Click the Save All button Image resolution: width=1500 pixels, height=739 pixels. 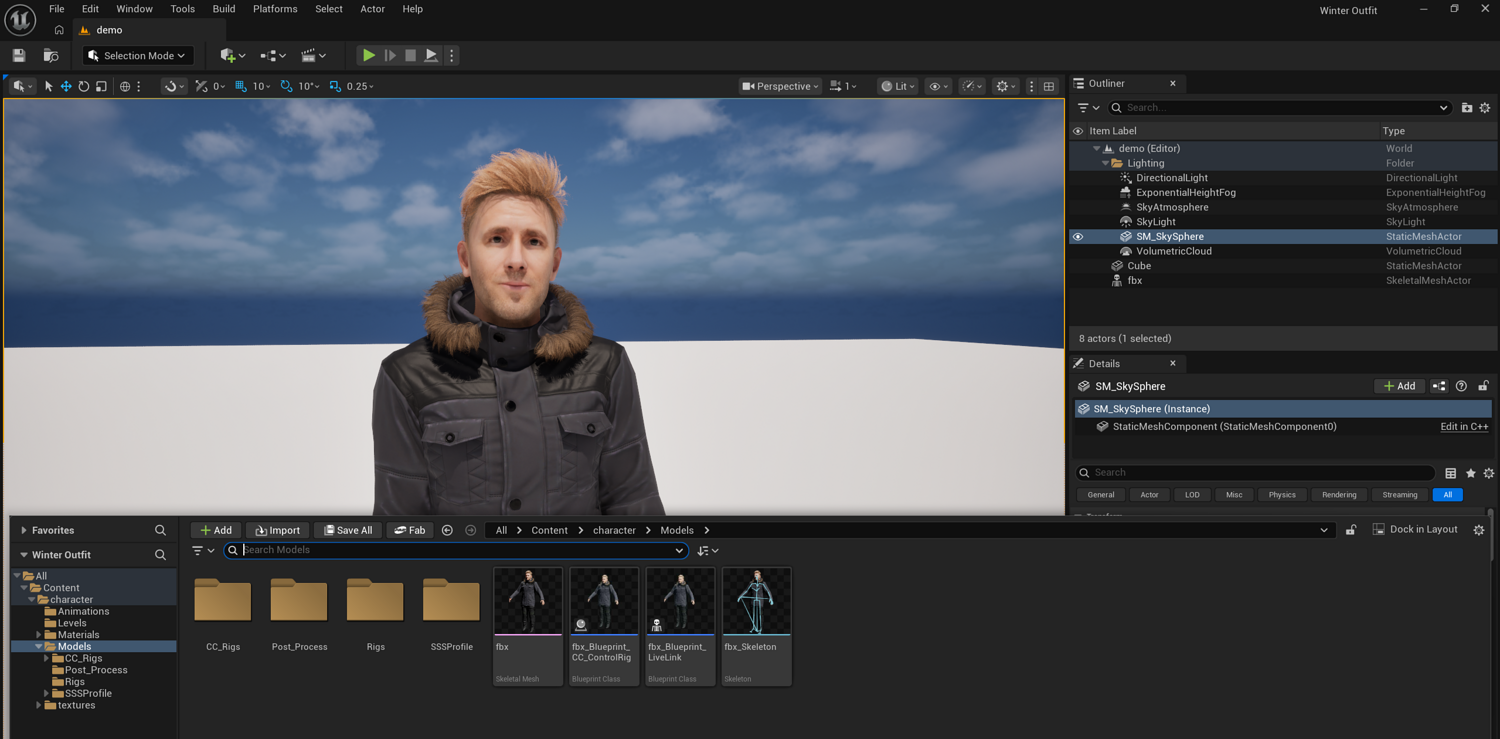[348, 530]
